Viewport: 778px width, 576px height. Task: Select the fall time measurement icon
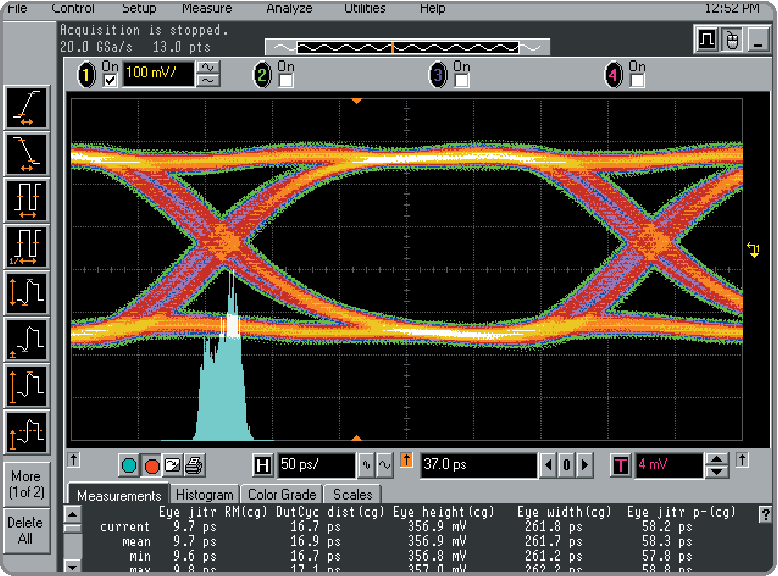coord(27,154)
